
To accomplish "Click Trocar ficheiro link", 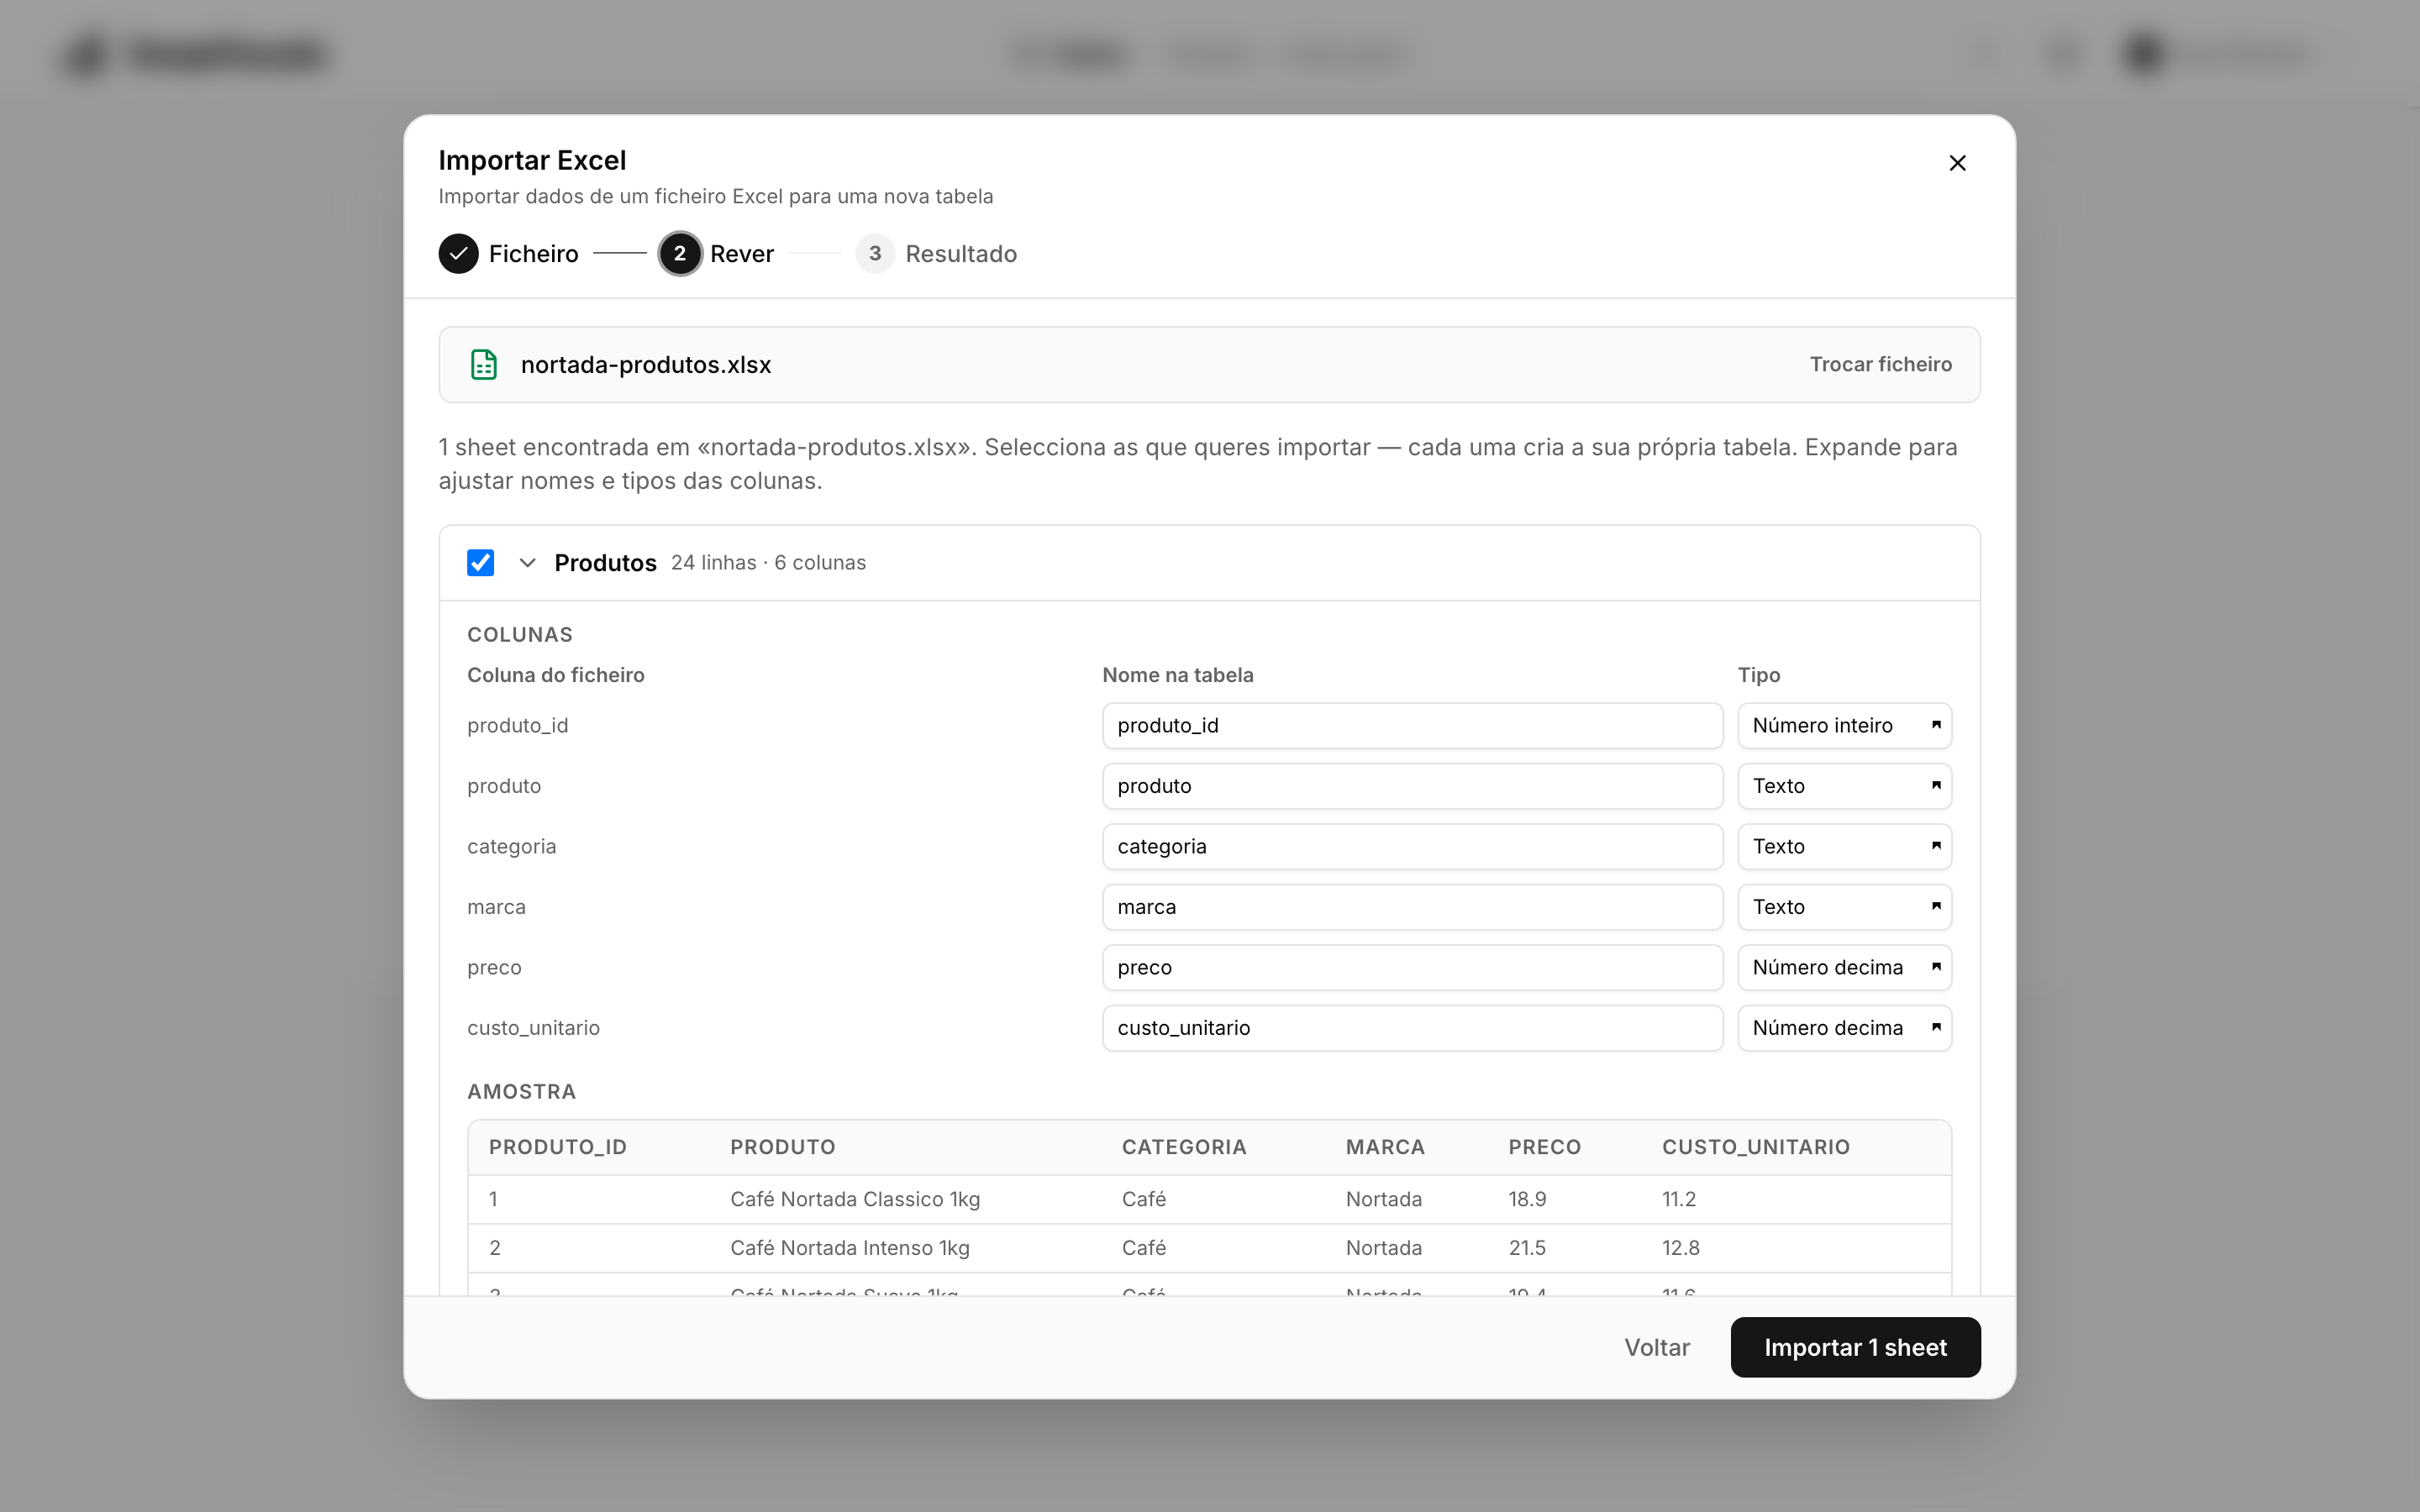I will tap(1880, 365).
